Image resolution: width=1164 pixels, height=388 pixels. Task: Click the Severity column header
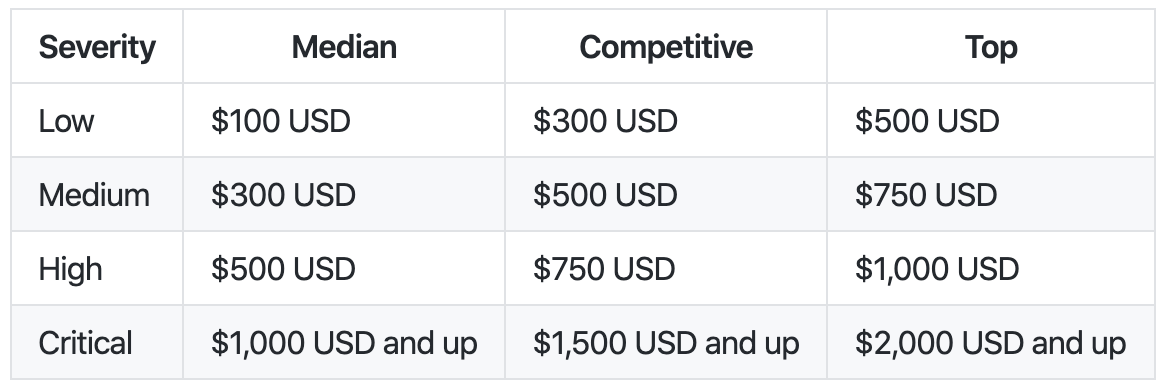coord(97,47)
